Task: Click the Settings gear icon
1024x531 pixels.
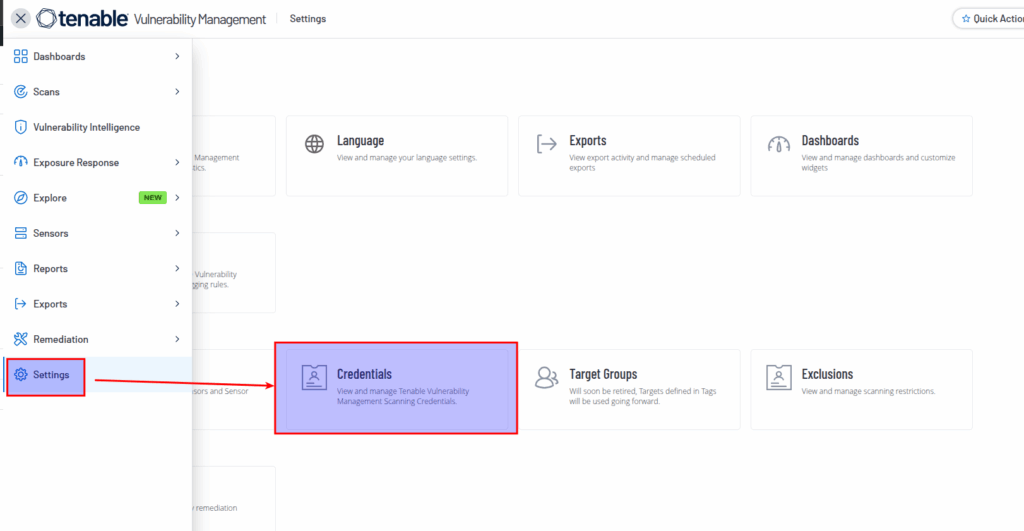Action: coord(20,375)
